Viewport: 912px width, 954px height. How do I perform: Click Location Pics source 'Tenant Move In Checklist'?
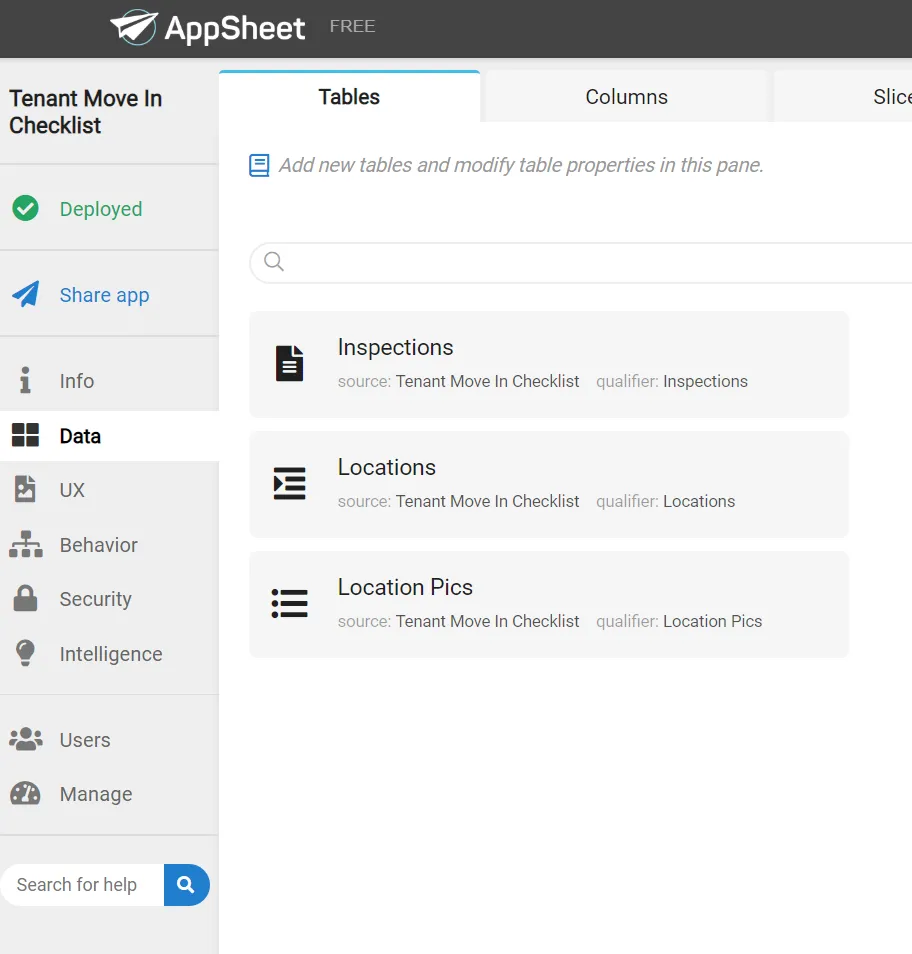(x=487, y=621)
